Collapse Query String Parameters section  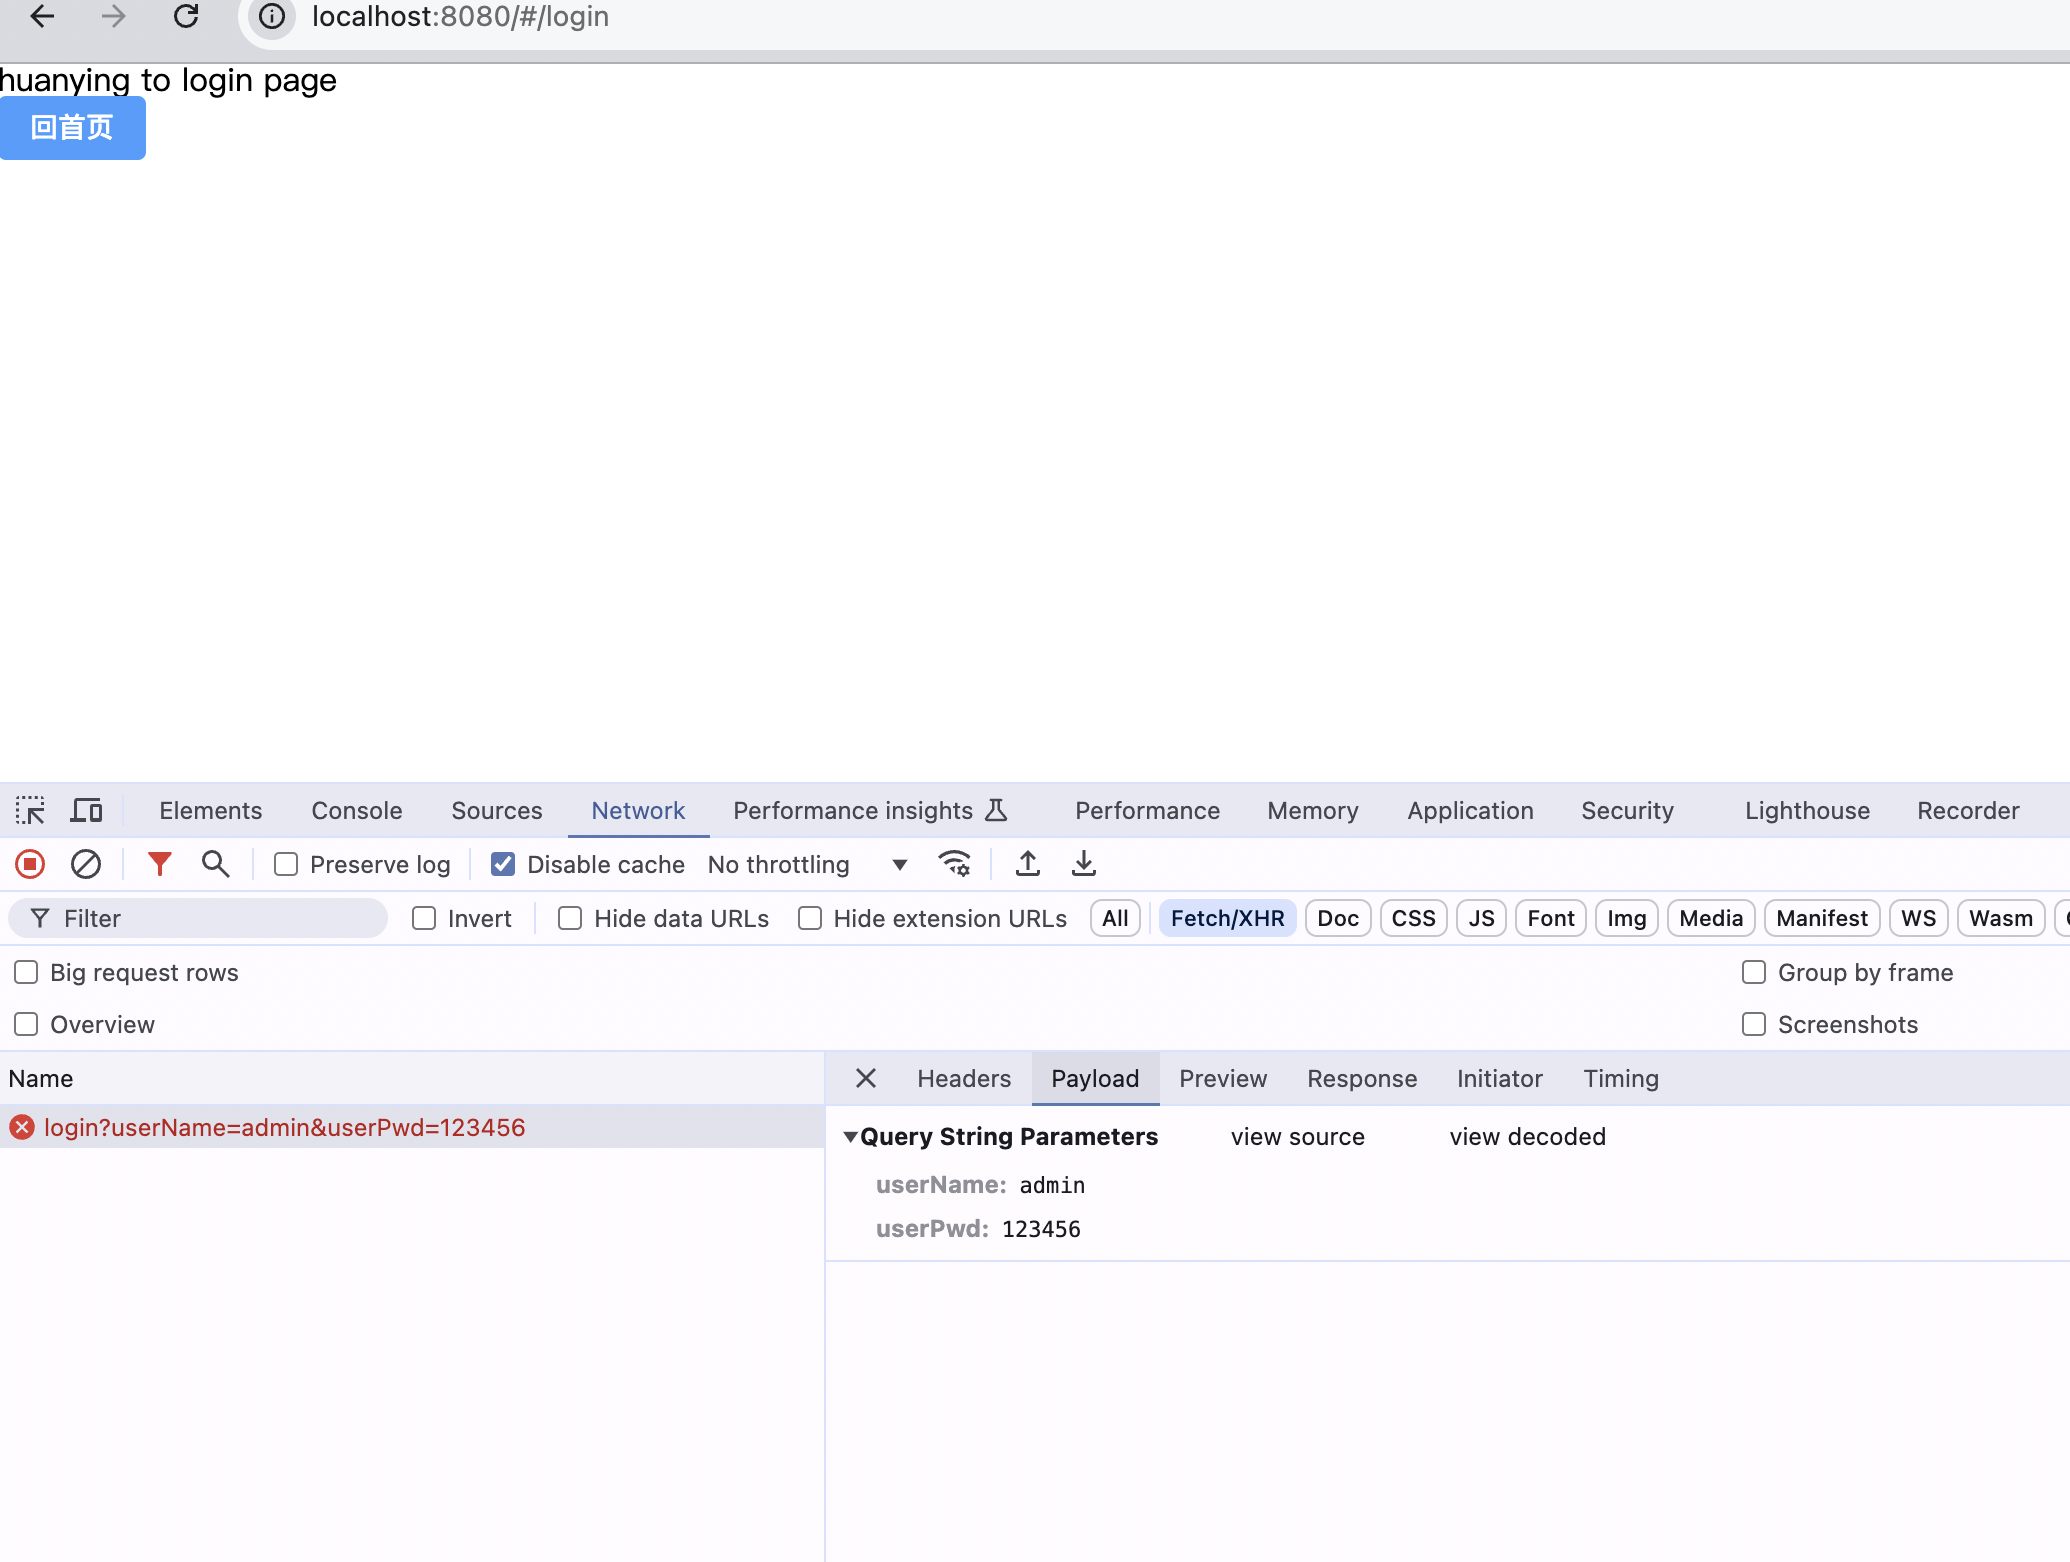[x=851, y=1137]
